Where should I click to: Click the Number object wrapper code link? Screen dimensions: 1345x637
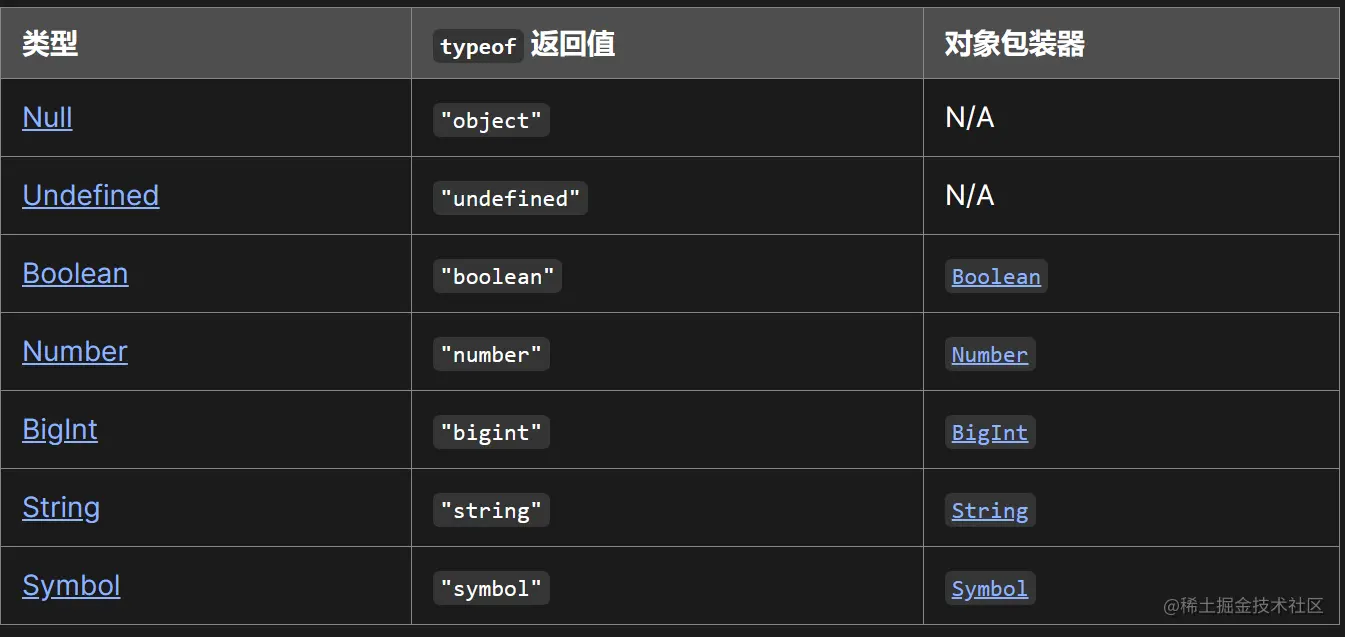coord(990,355)
